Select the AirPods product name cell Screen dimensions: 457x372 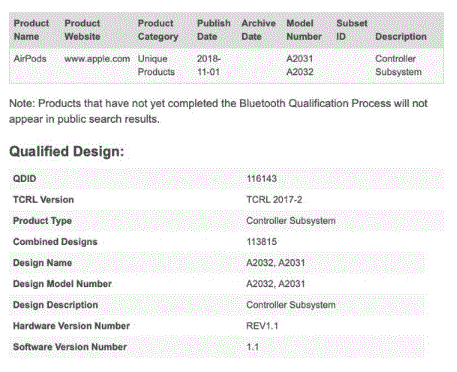(30, 59)
